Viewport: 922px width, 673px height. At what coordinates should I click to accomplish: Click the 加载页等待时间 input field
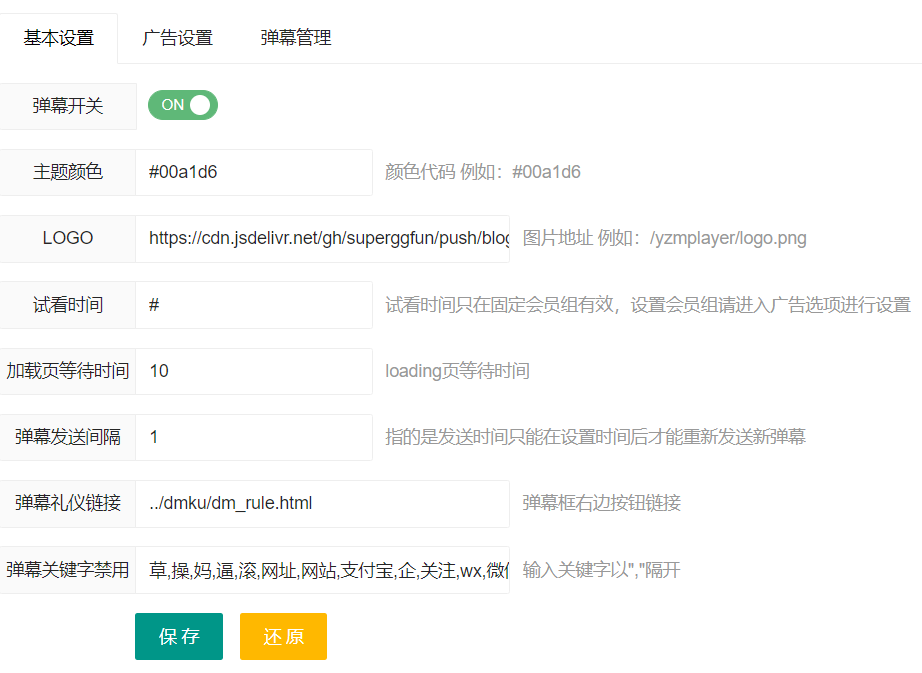click(x=254, y=371)
